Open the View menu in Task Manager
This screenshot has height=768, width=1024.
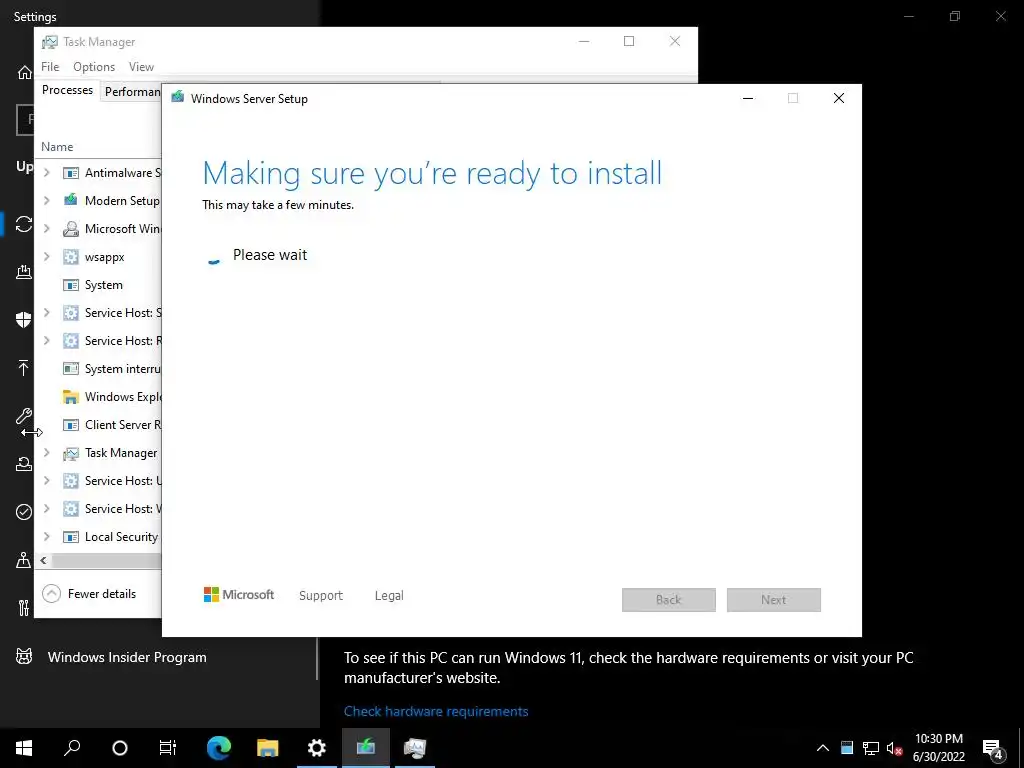tap(141, 67)
